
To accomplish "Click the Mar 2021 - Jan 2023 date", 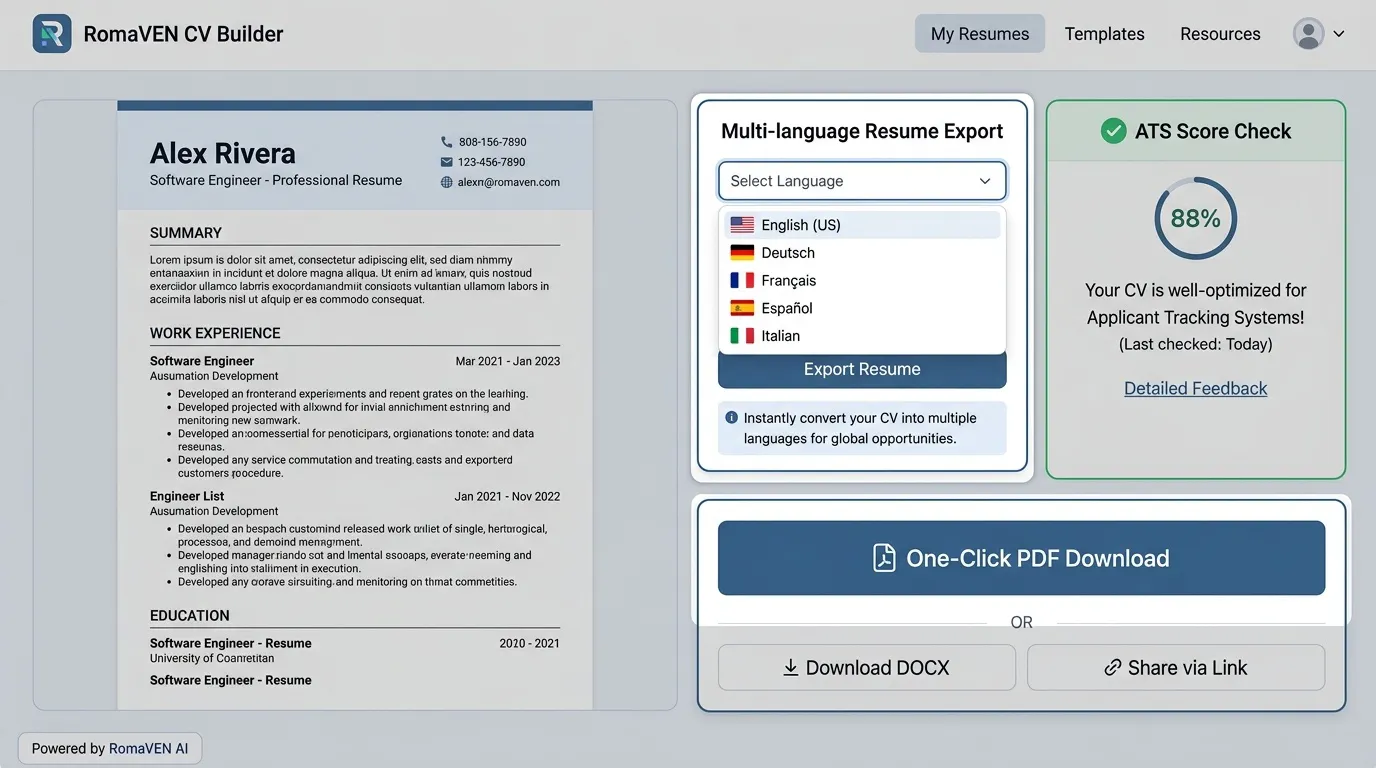I will coord(508,361).
